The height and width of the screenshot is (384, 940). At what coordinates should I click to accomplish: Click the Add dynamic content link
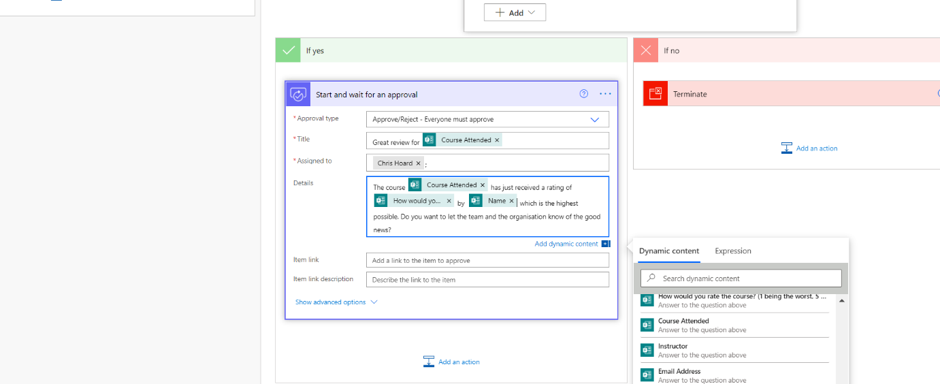(566, 244)
